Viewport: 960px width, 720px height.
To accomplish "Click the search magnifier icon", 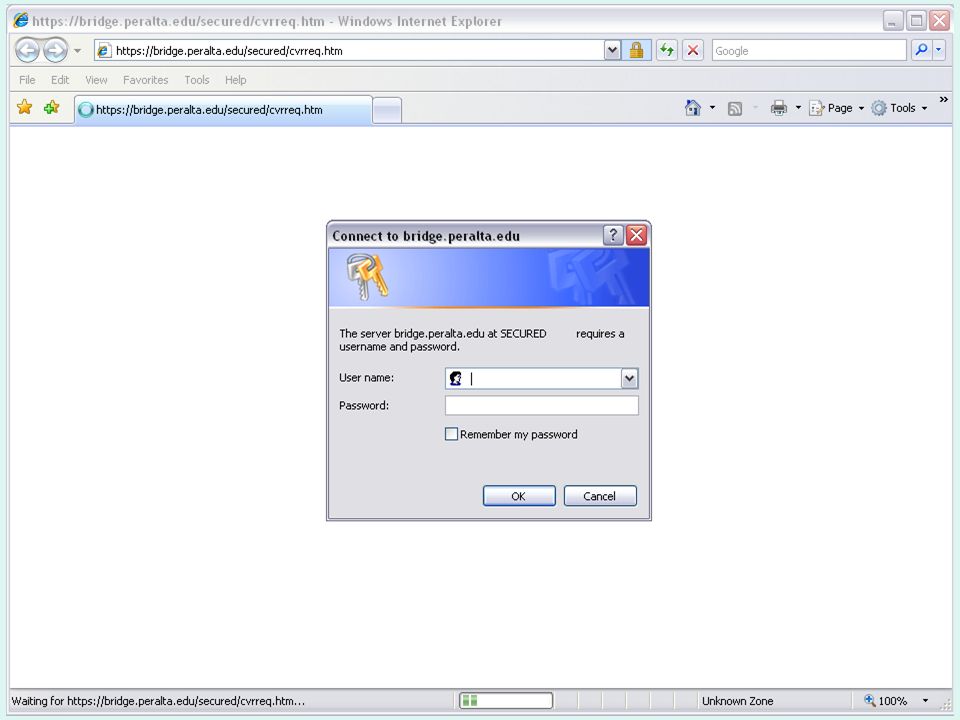I will pyautogui.click(x=921, y=50).
